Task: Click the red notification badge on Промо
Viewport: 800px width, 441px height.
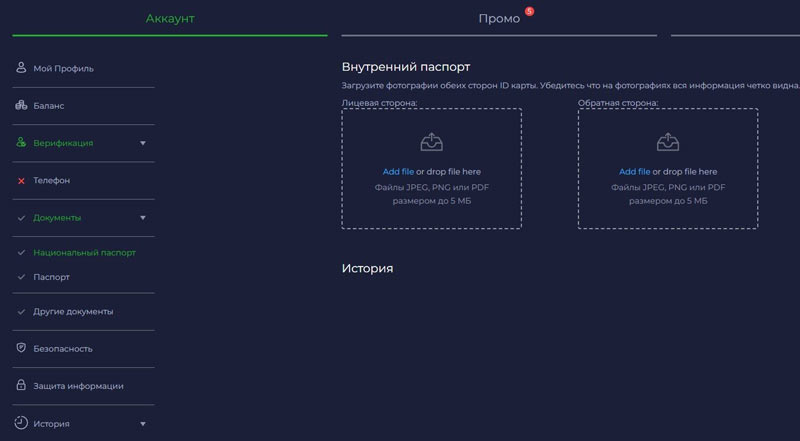Action: pos(529,12)
